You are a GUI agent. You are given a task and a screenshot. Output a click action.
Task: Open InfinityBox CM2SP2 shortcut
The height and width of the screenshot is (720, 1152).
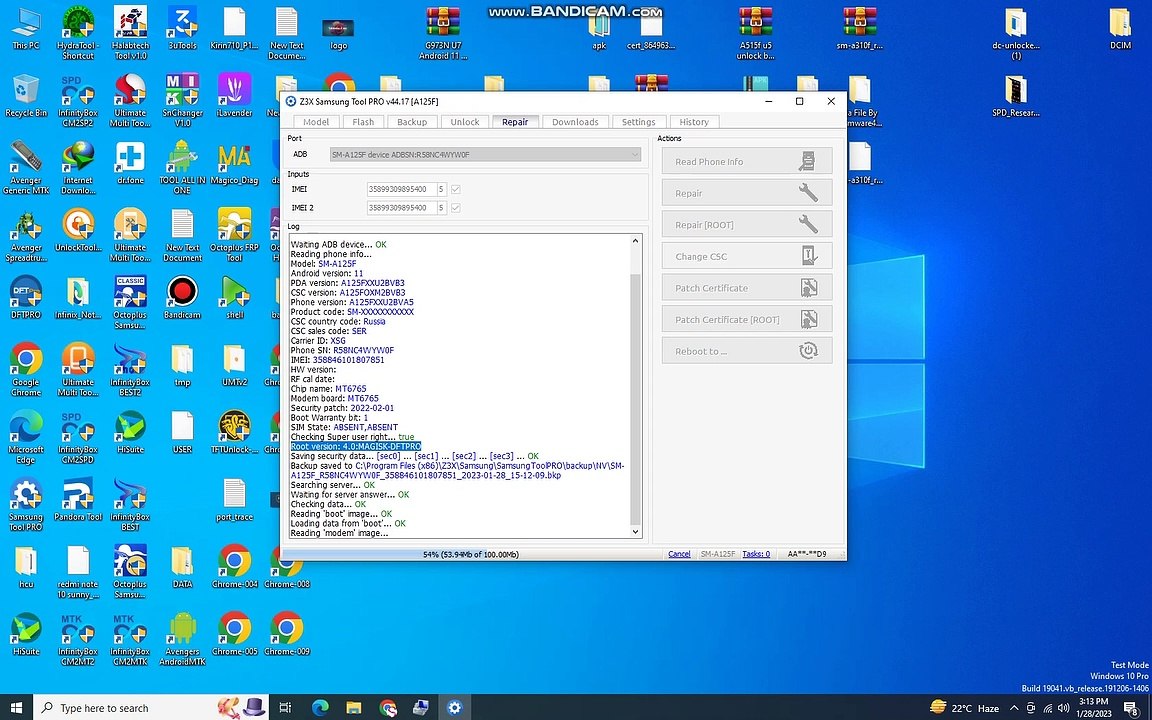pos(78,100)
